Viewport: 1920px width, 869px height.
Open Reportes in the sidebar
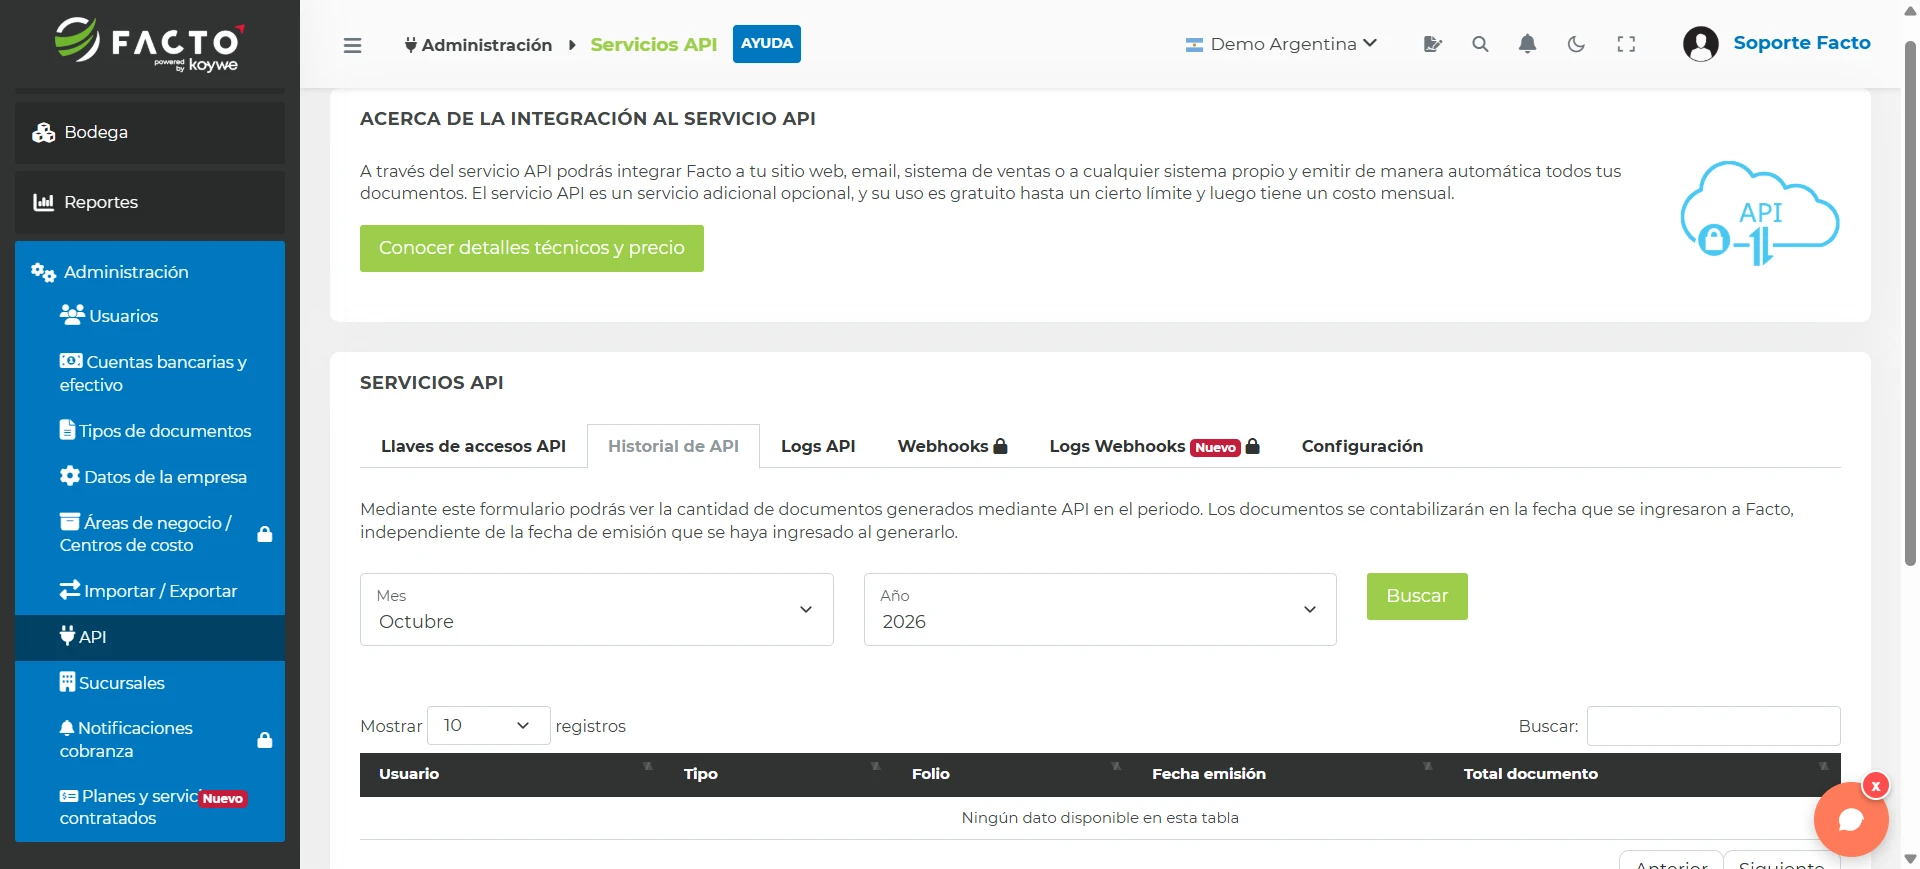(x=150, y=202)
